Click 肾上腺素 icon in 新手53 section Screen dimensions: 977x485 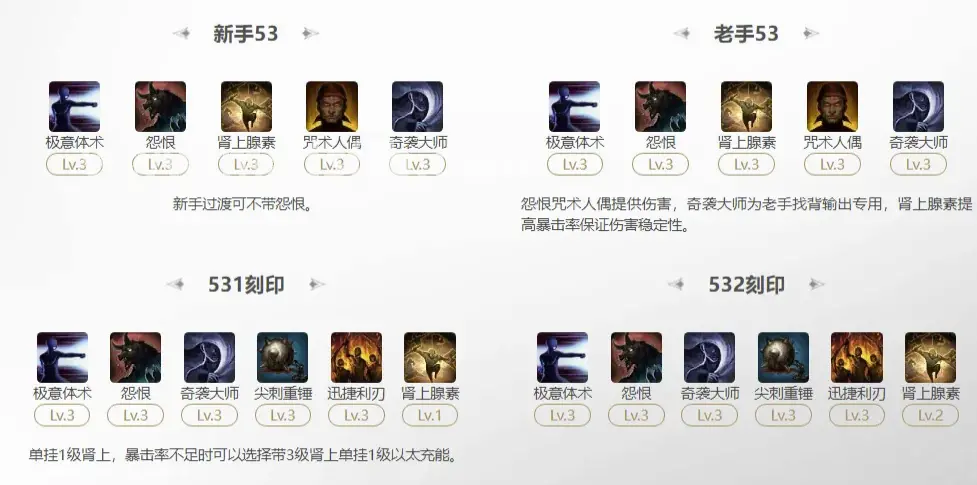click(247, 107)
